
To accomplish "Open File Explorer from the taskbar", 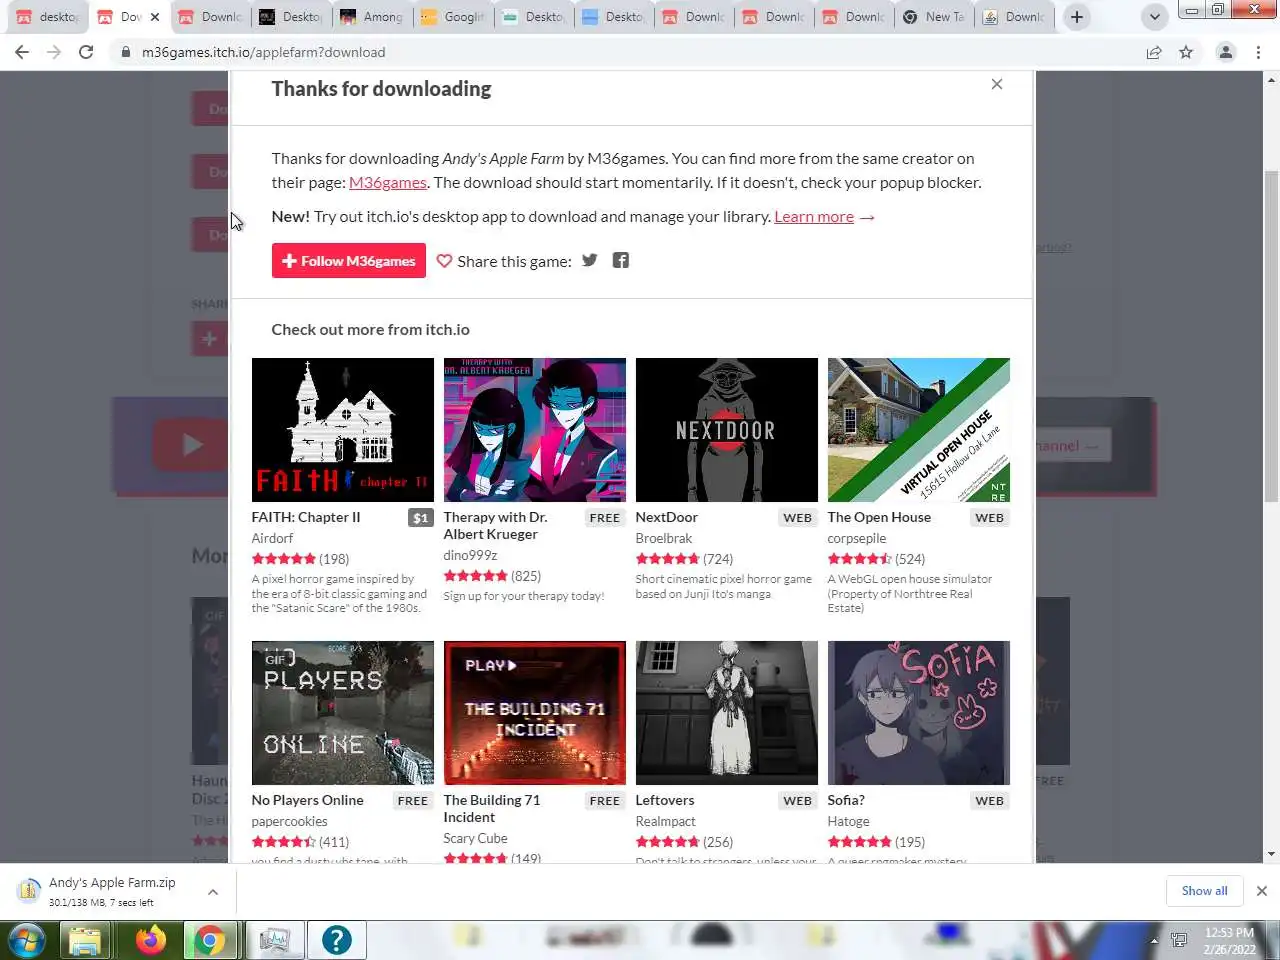I will click(x=85, y=940).
